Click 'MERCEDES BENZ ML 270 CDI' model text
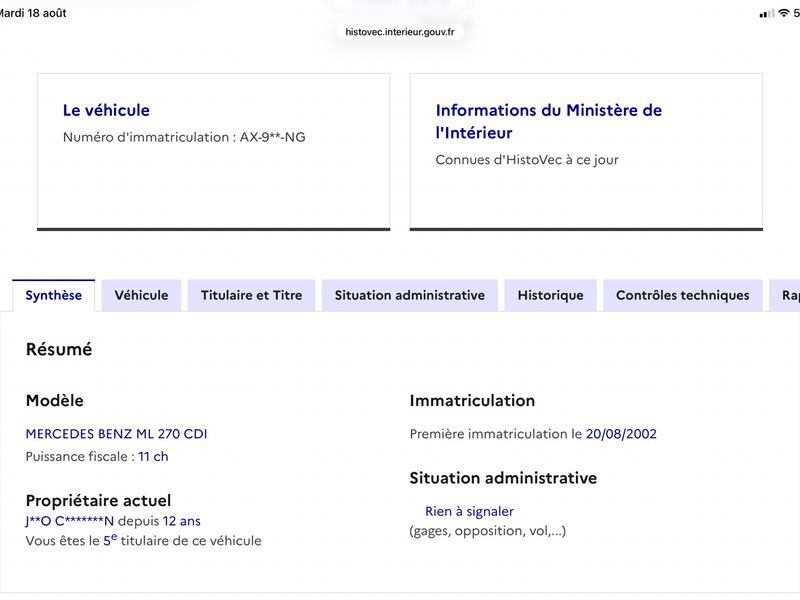Image resolution: width=800 pixels, height=600 pixels. coord(116,434)
